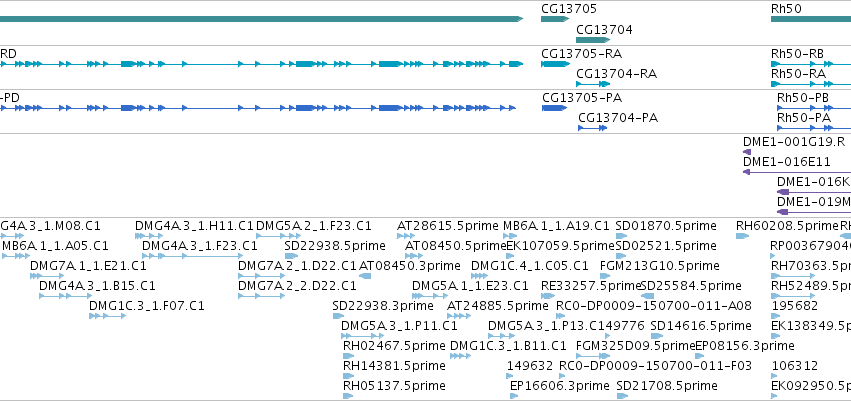Open EST DMG5A.3_1.P11.C1
Viewport: 851px width, 401px height.
[363, 336]
